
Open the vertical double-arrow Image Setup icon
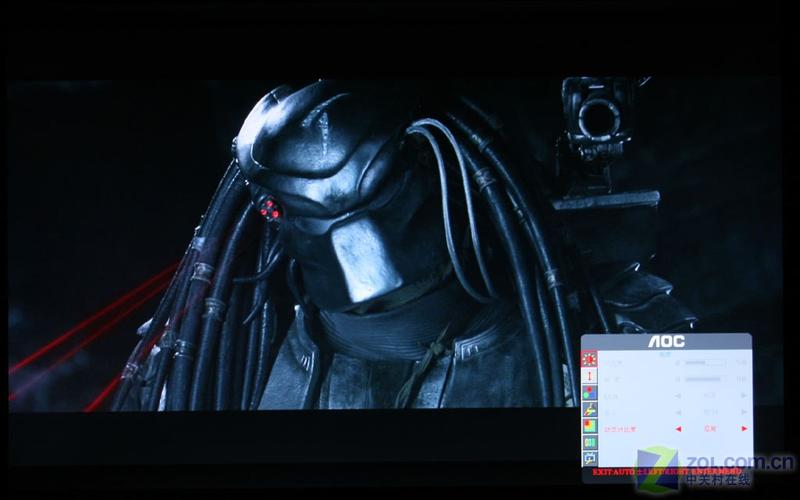589,376
